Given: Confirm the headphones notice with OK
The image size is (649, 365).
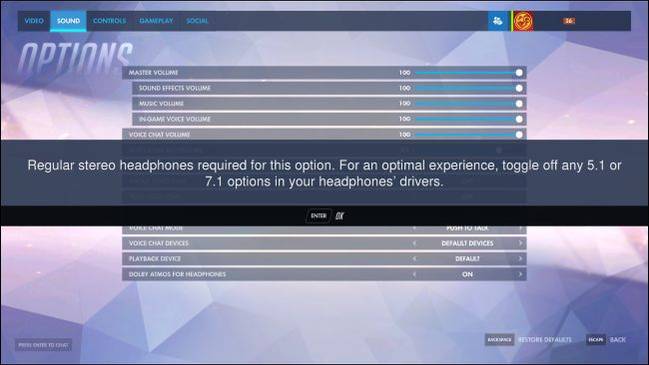Looking at the screenshot, I should point(340,216).
